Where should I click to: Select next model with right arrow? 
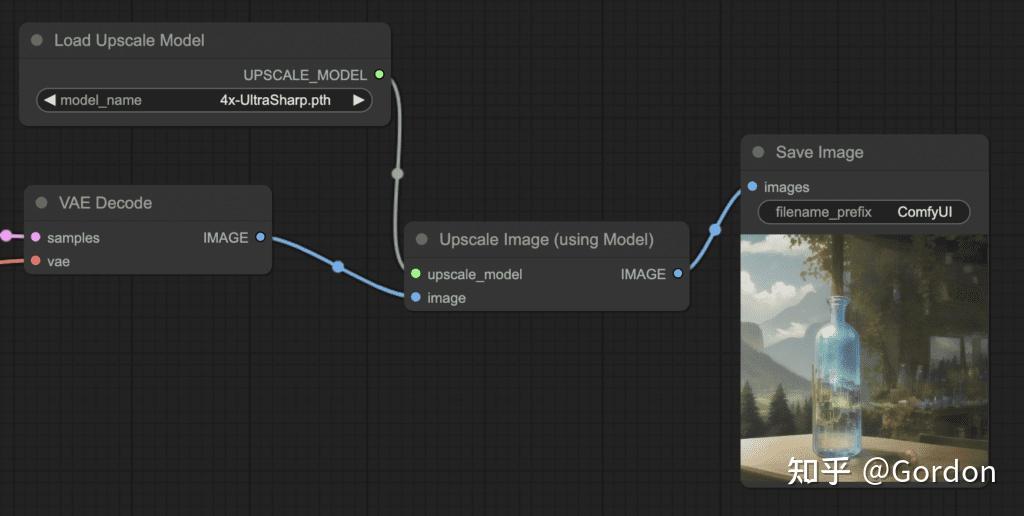pos(359,100)
